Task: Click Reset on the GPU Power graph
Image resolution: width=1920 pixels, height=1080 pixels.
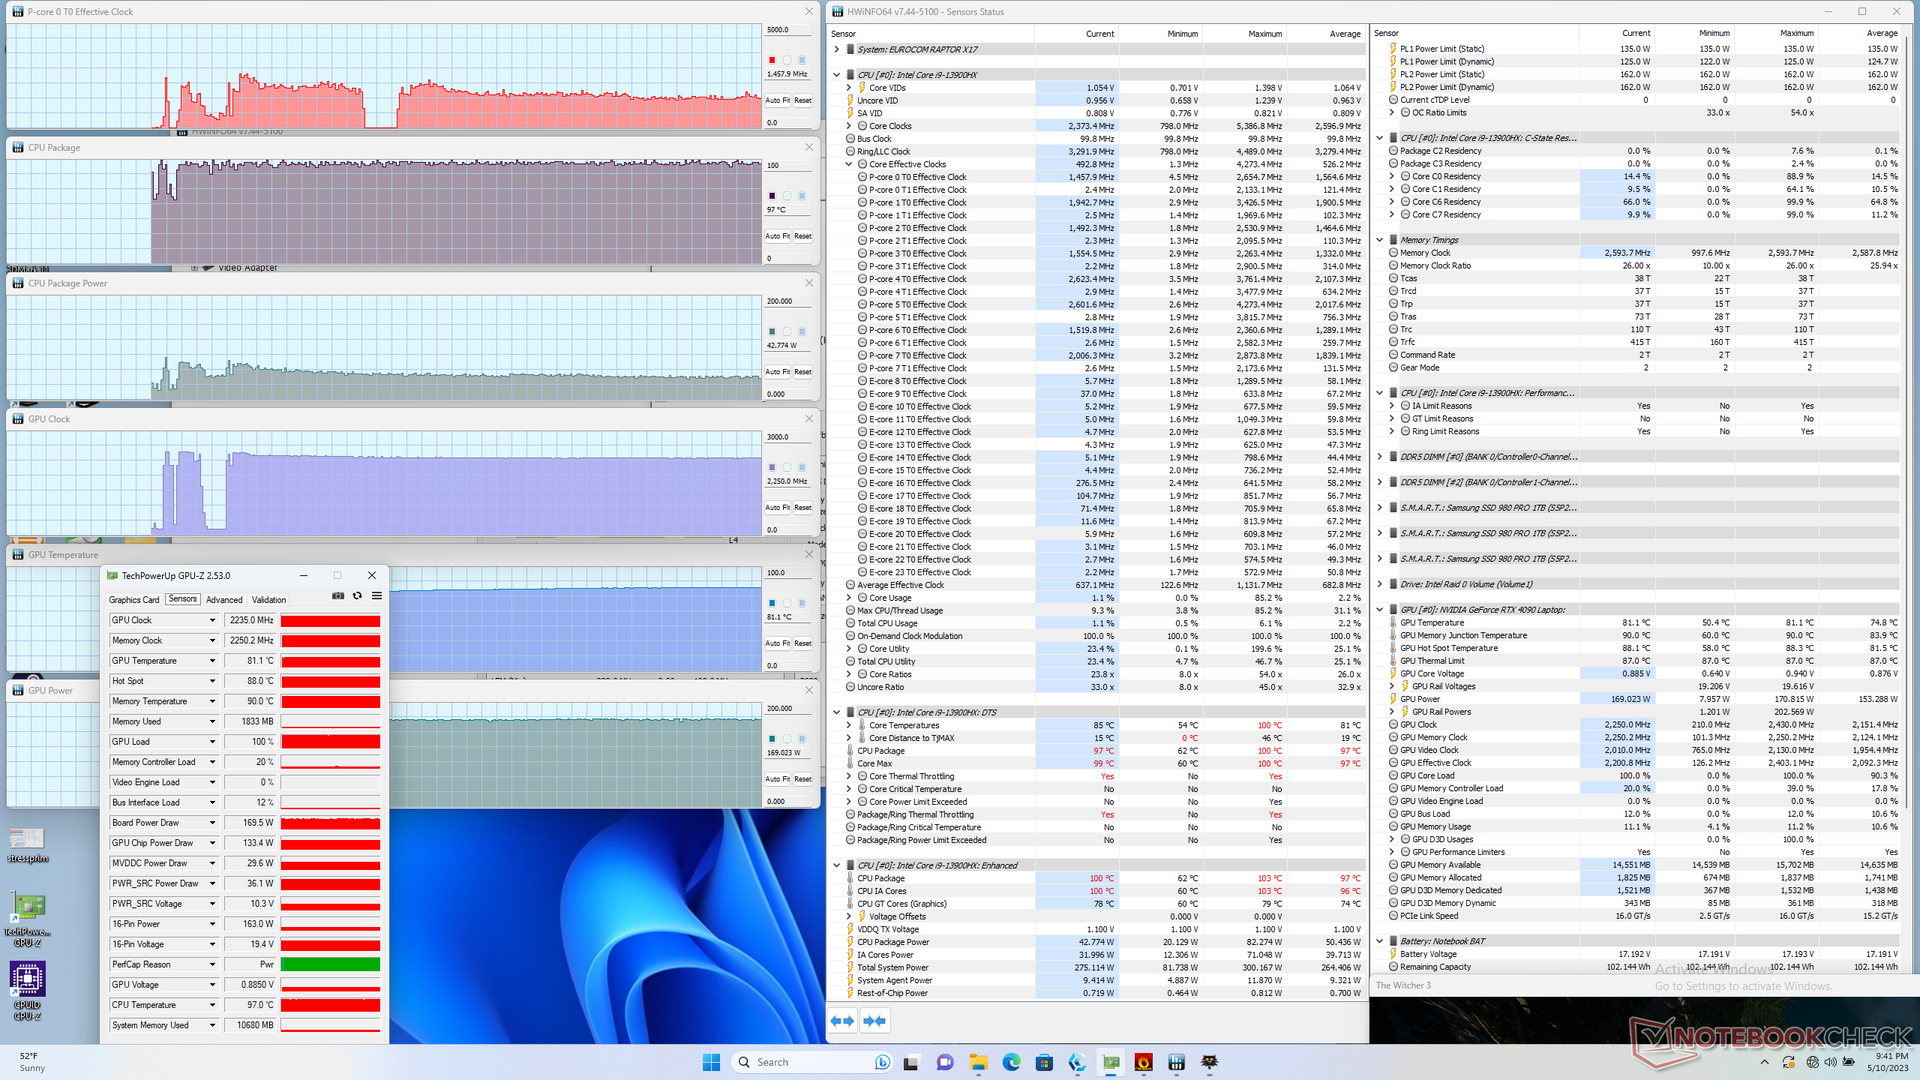Action: tap(803, 779)
